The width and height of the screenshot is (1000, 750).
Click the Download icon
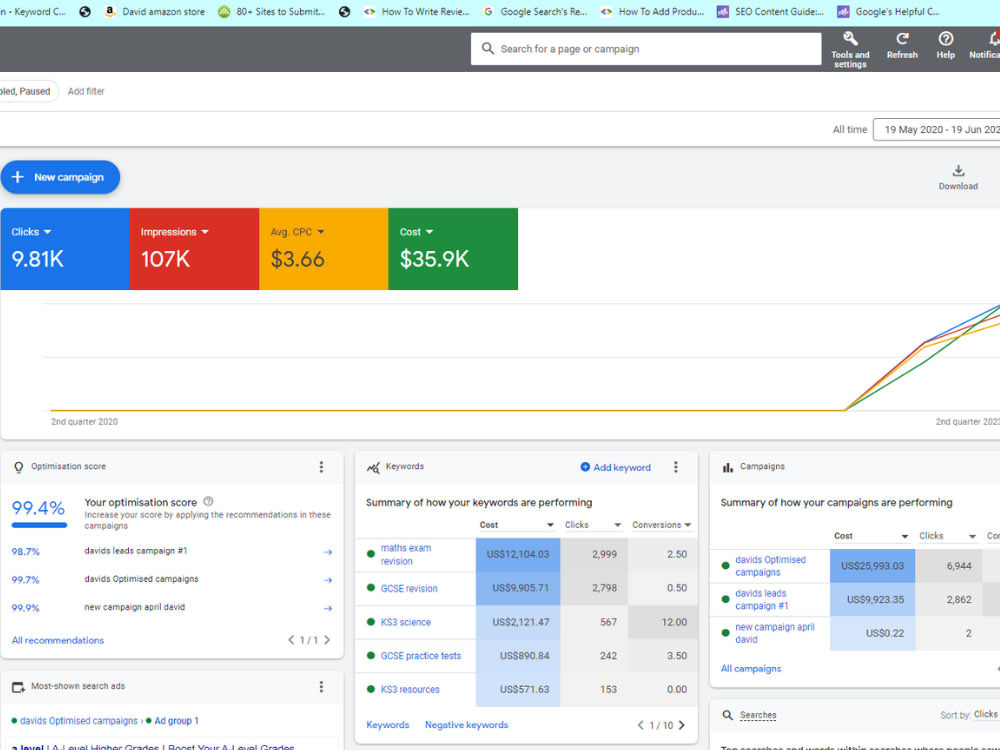[958, 171]
